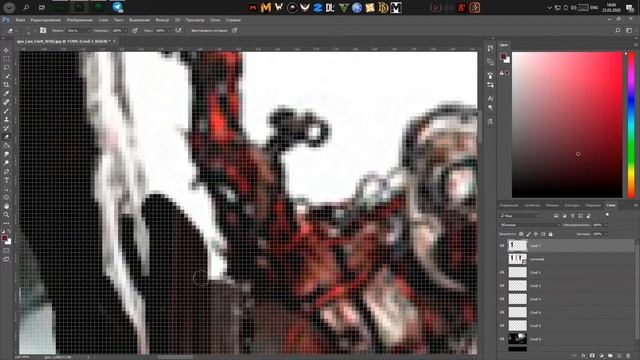Click the vertical hue slider strip

(x=631, y=125)
